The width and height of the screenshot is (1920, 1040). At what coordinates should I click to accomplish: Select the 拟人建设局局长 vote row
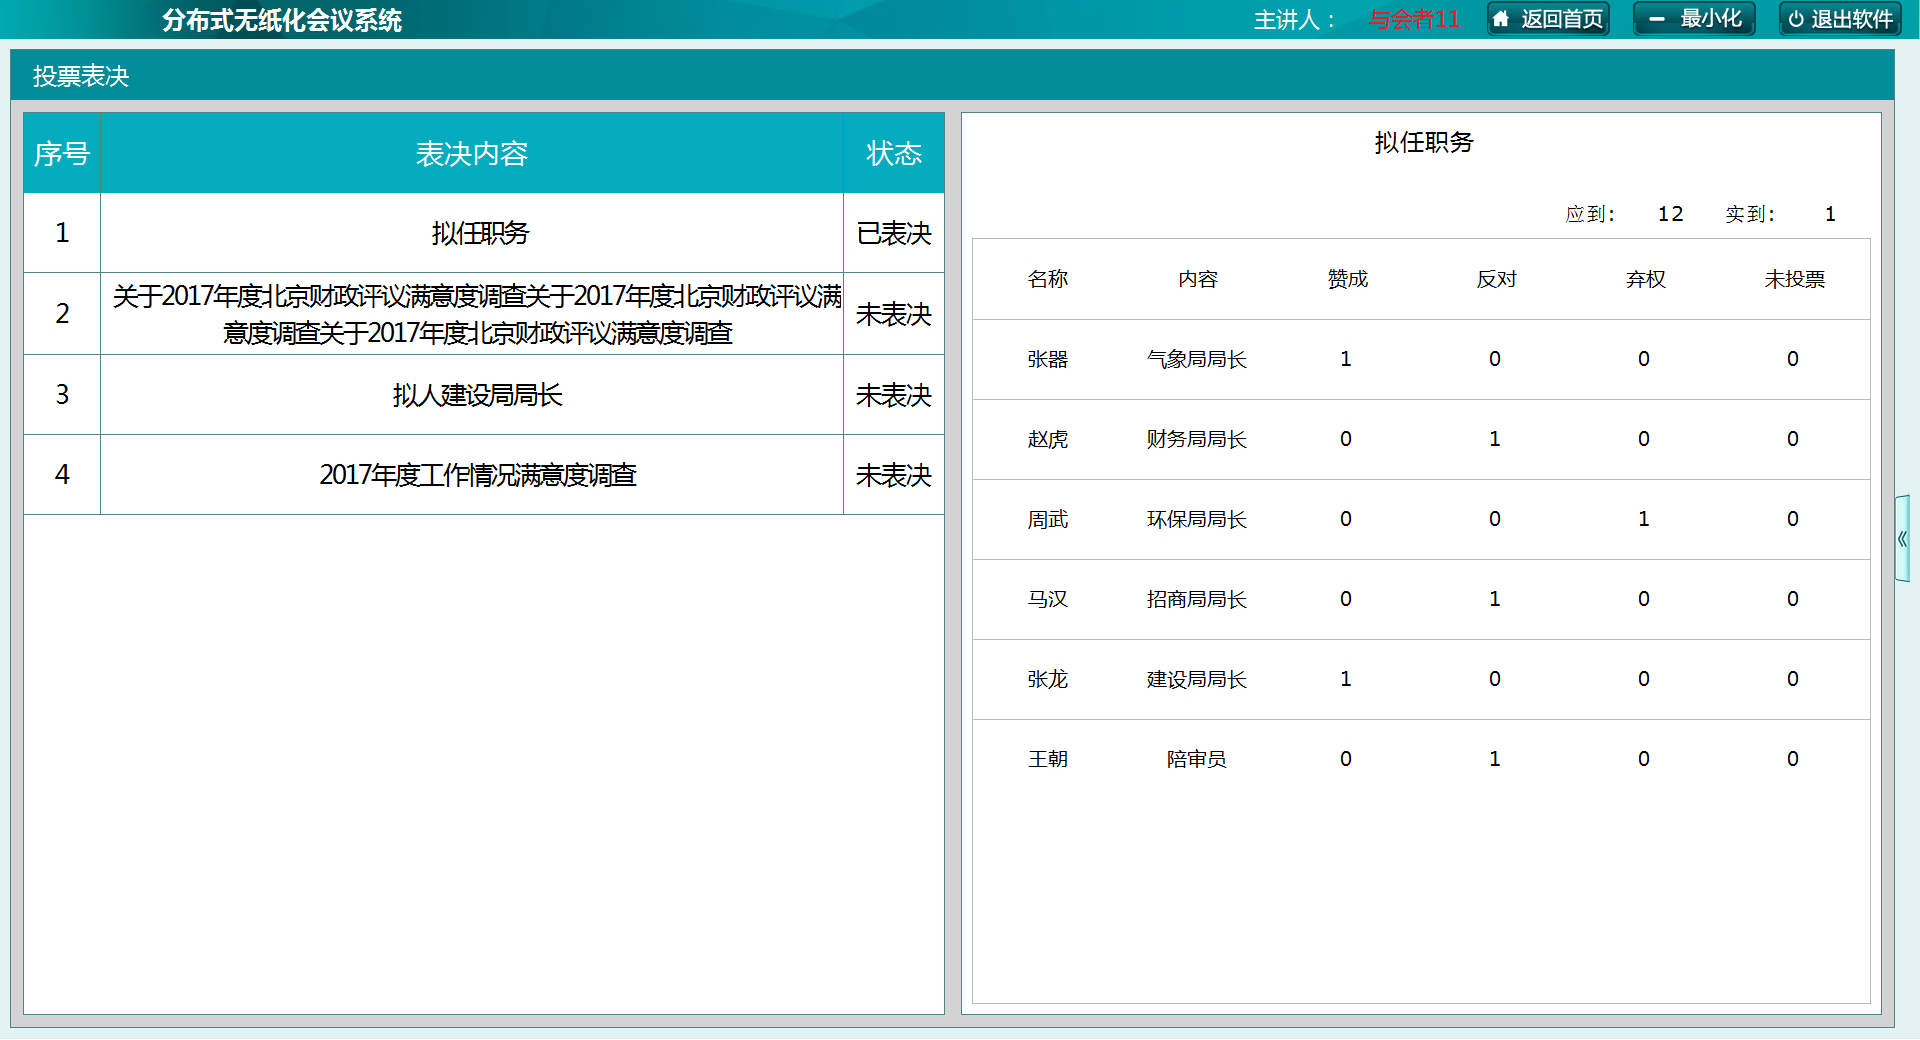point(477,395)
